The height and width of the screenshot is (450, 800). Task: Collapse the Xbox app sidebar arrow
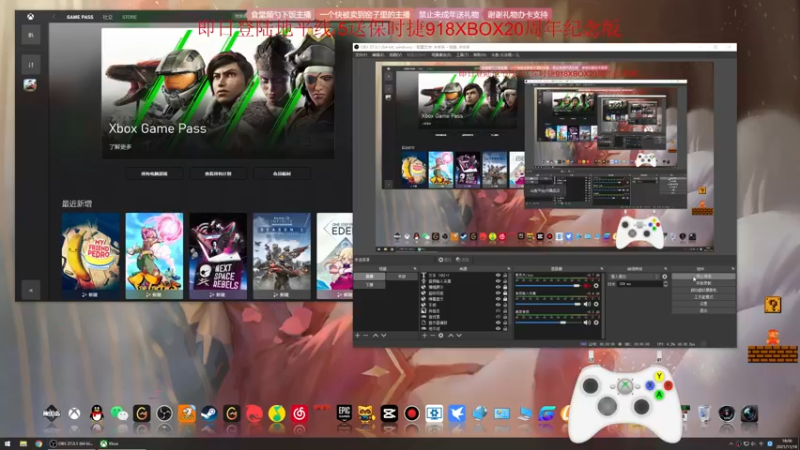[x=31, y=290]
